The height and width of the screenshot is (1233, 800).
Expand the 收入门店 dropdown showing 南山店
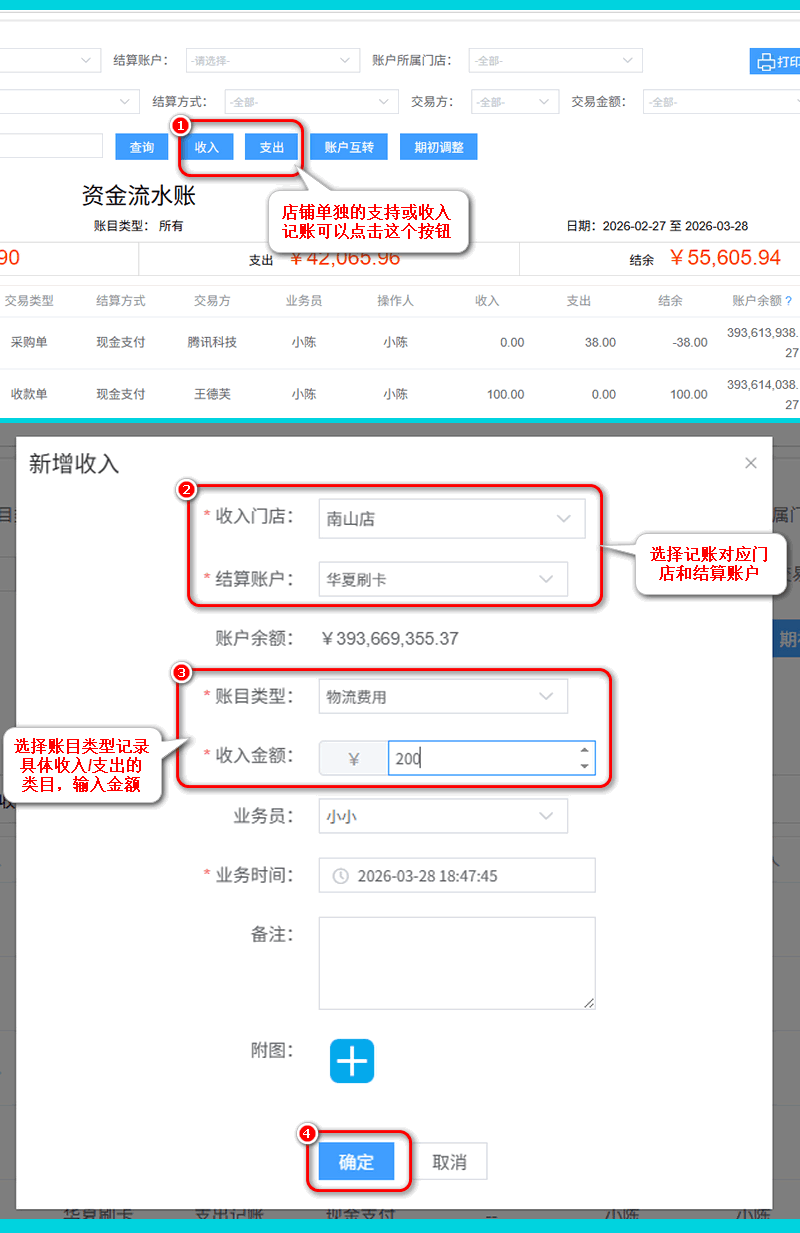[x=451, y=519]
